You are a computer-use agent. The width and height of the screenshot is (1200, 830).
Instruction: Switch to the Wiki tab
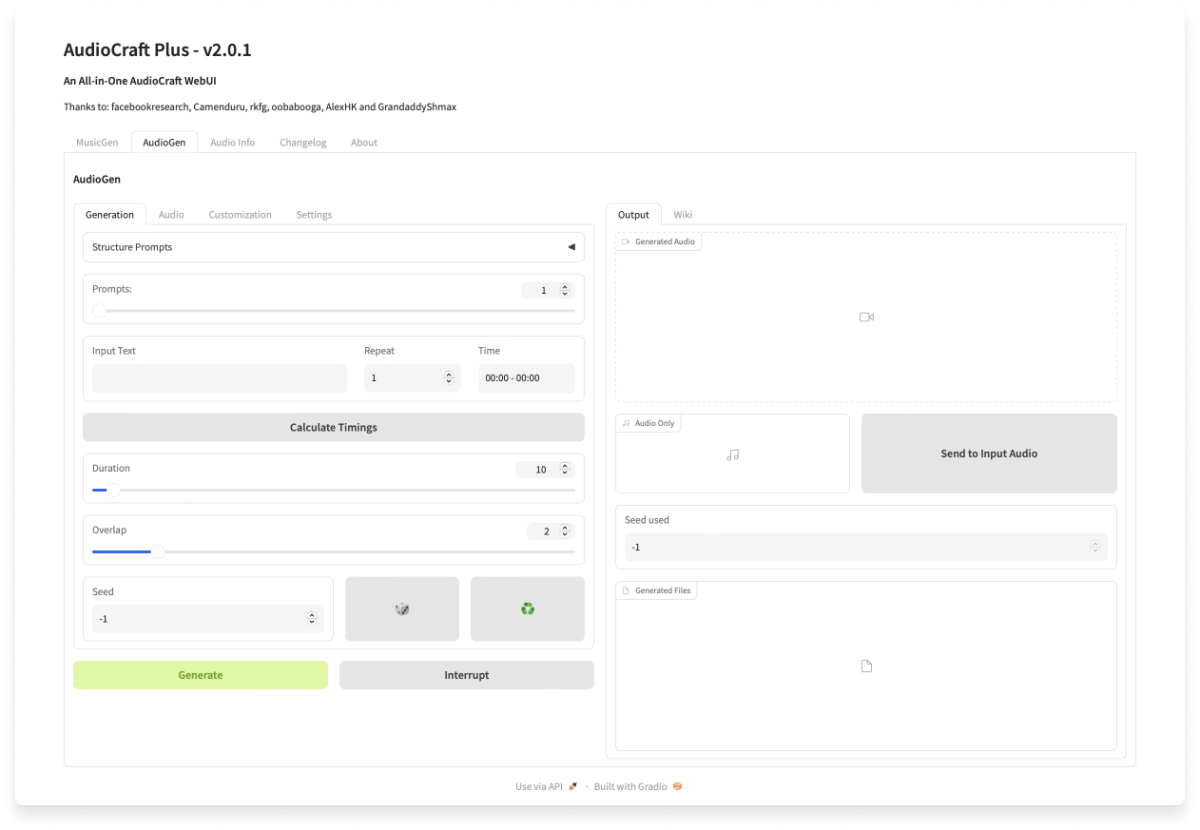(683, 214)
